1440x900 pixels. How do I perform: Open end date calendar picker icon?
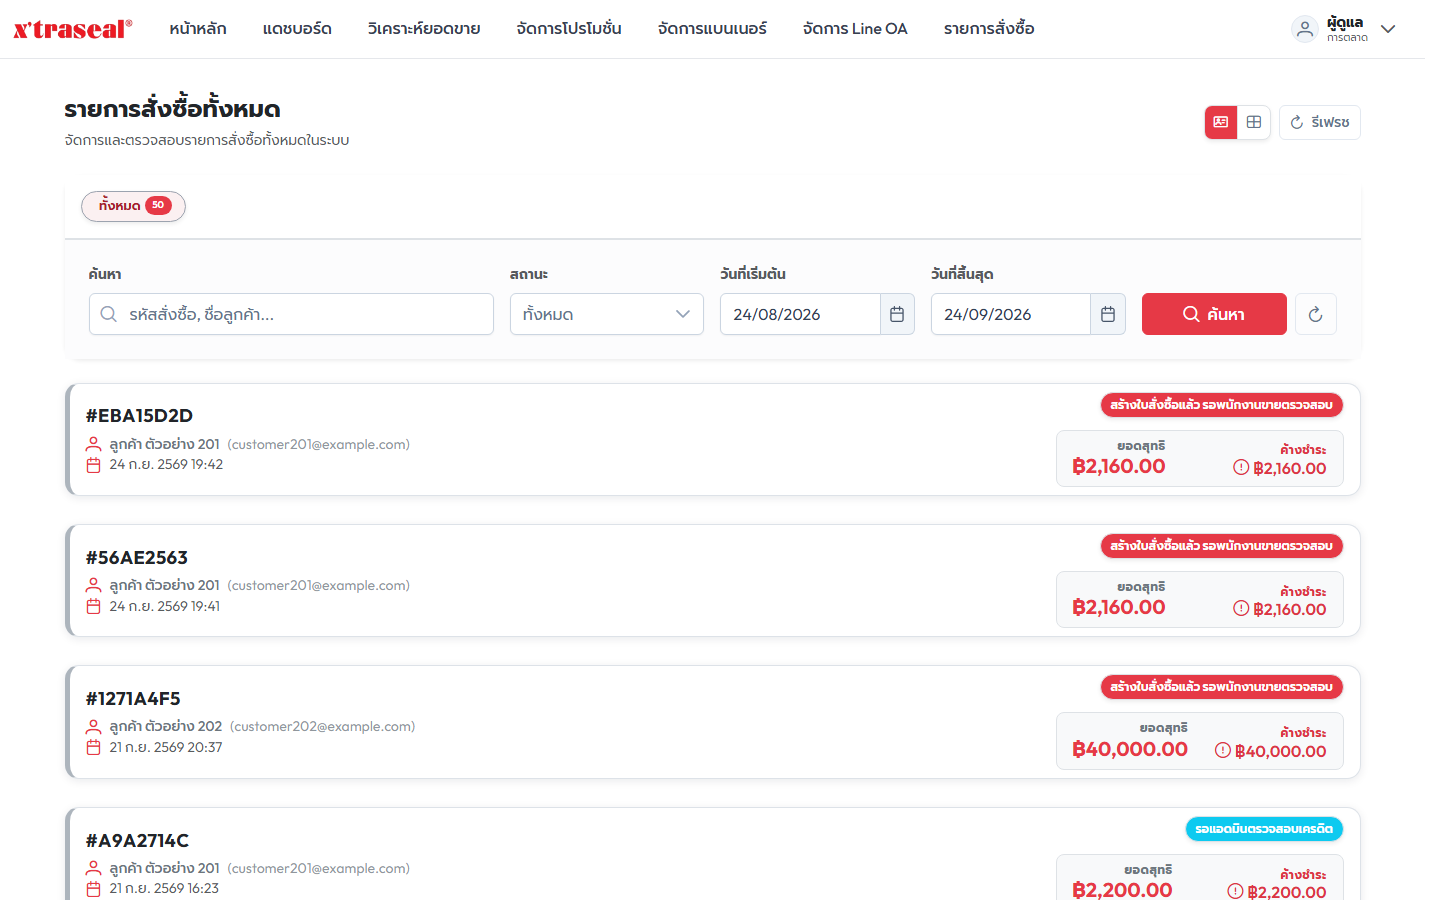pos(1108,314)
